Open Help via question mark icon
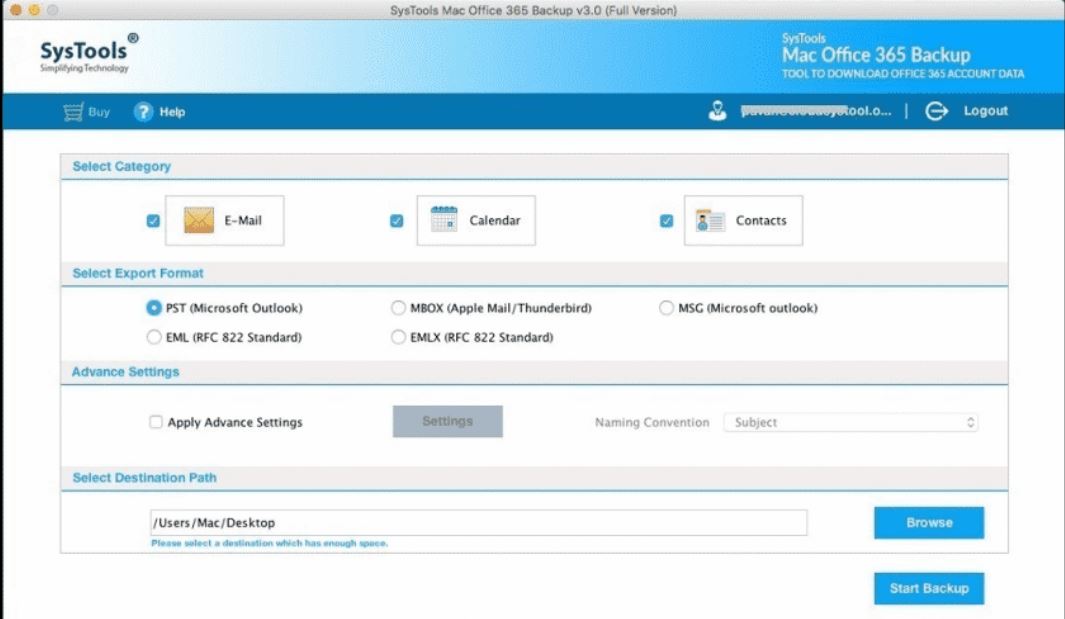This screenshot has width=1065, height=619. 143,112
